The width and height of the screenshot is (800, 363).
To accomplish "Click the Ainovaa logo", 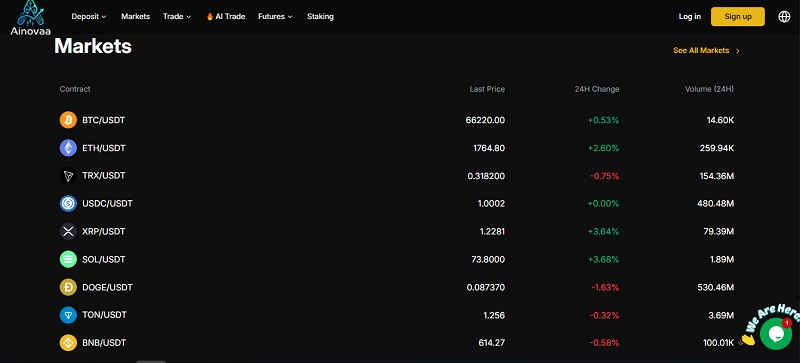I will click(31, 18).
